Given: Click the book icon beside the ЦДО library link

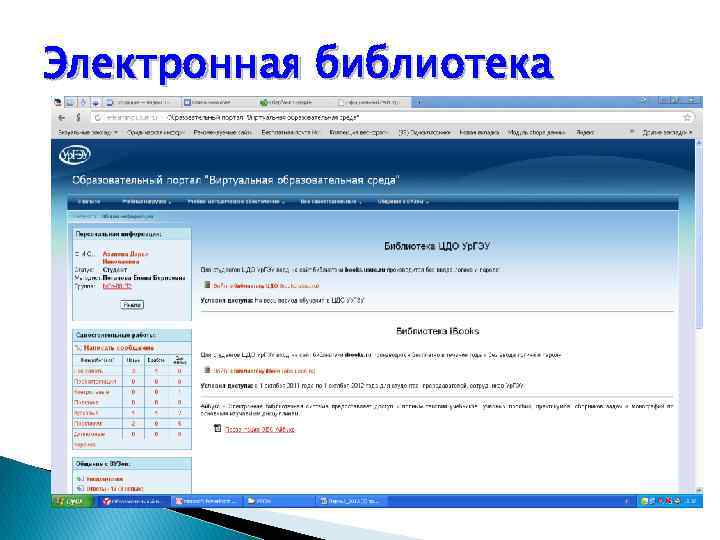Looking at the screenshot, I should [x=207, y=285].
